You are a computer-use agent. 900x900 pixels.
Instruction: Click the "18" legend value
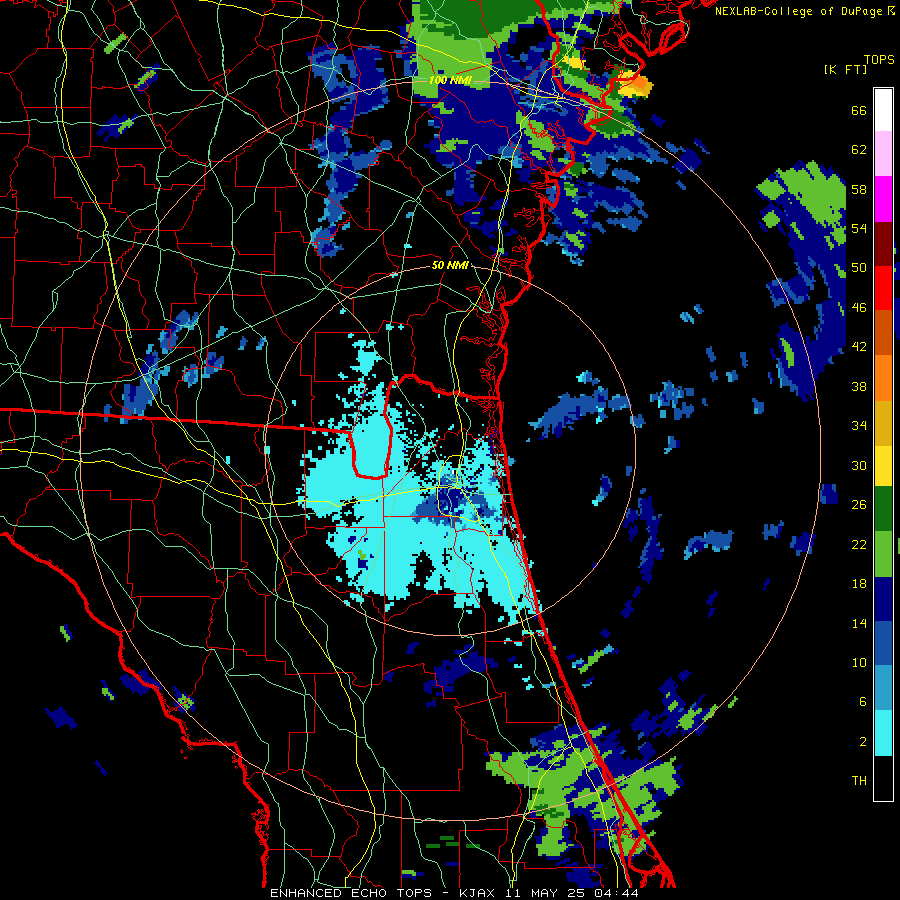[859, 584]
